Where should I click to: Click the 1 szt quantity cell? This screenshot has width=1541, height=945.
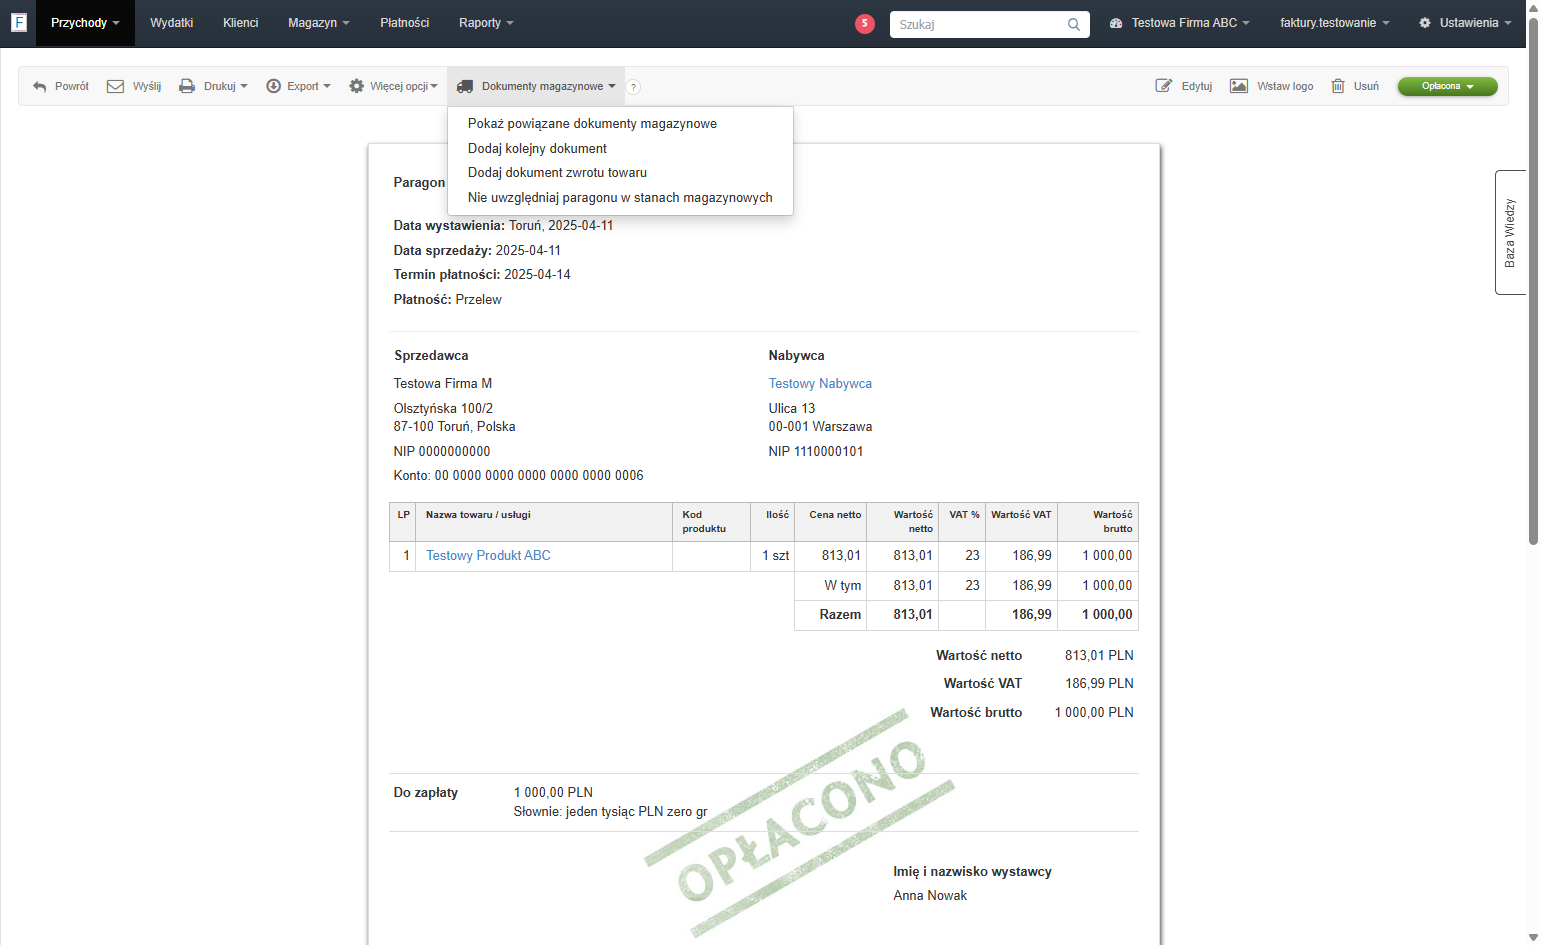775,556
